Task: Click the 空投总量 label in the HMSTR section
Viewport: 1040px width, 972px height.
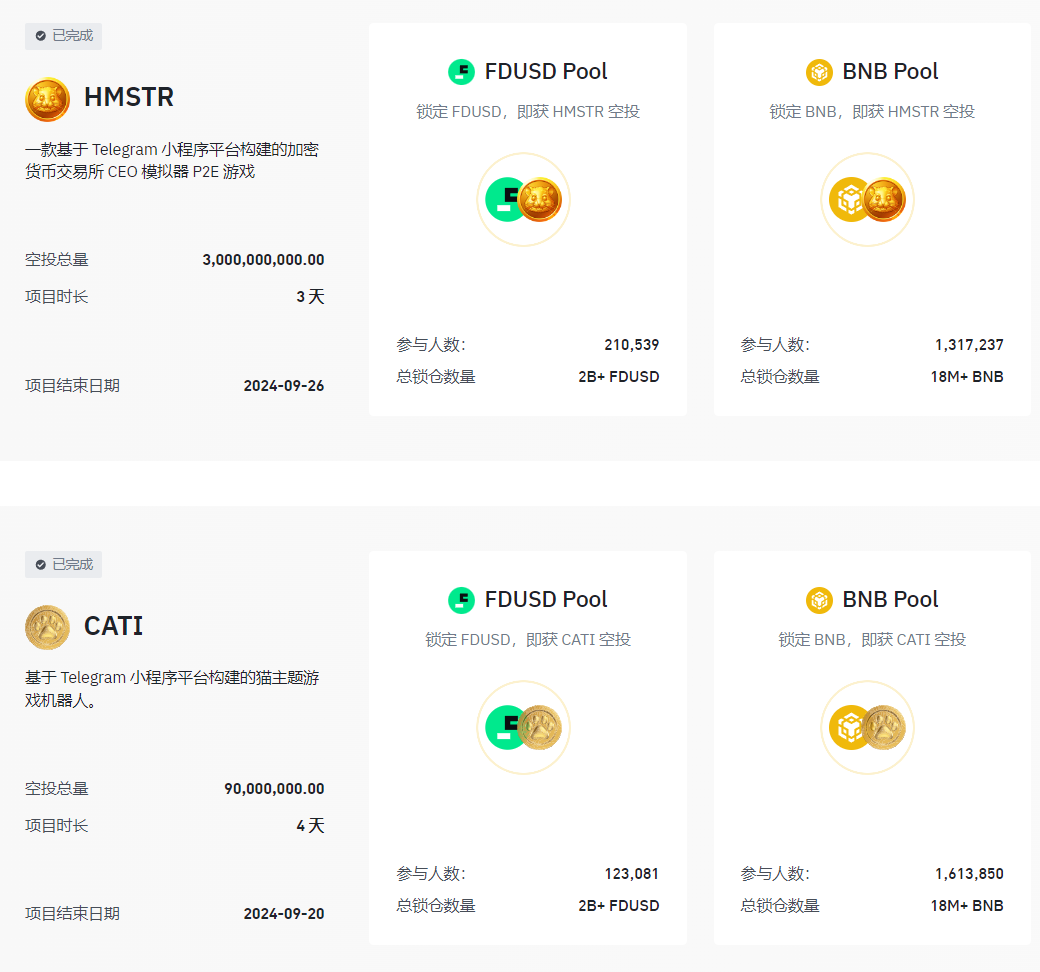Action: click(x=56, y=259)
